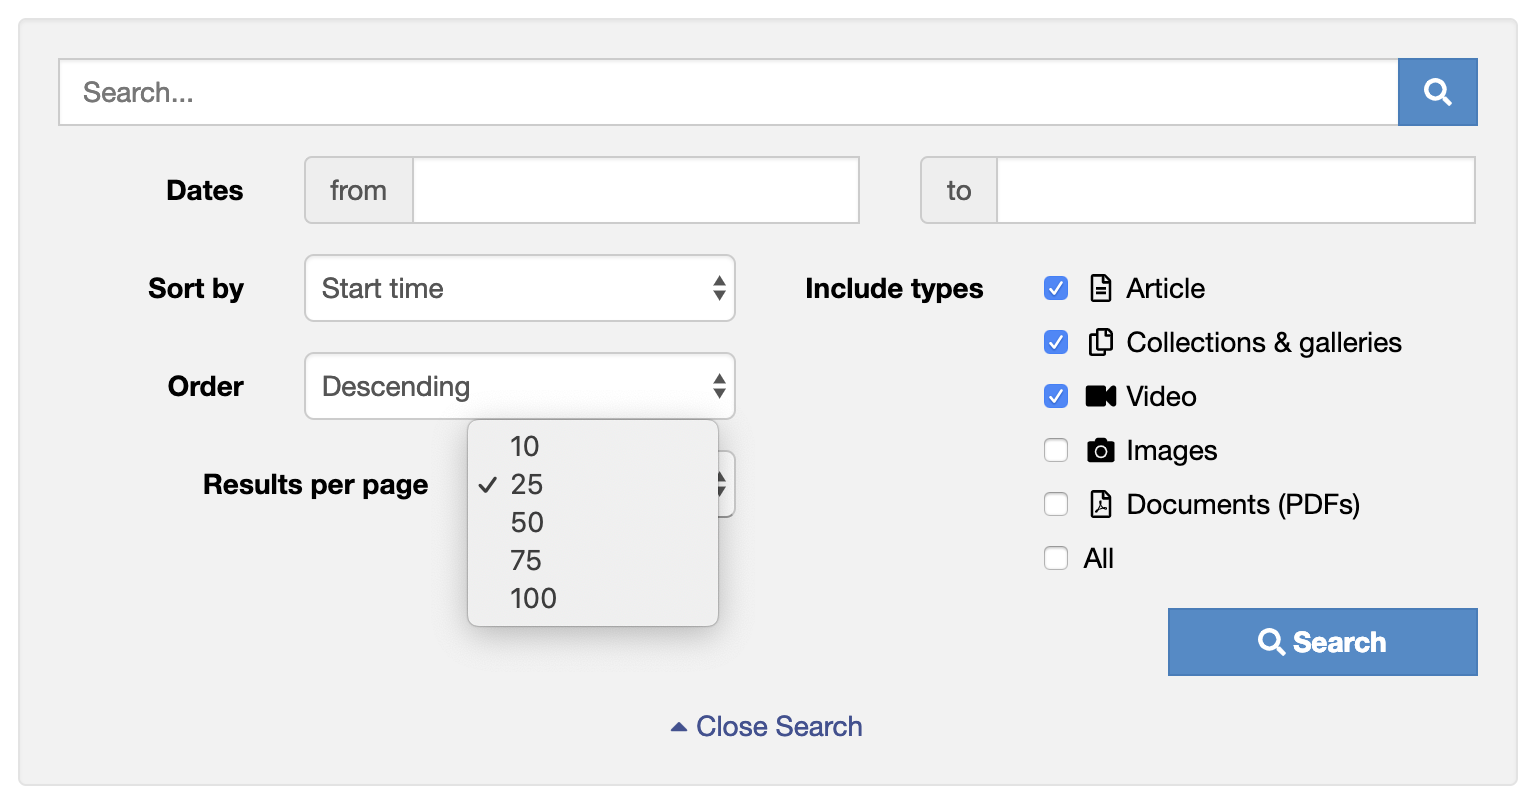This screenshot has height=806, width=1536.
Task: Click the caret icon beside Close Search
Action: [679, 727]
